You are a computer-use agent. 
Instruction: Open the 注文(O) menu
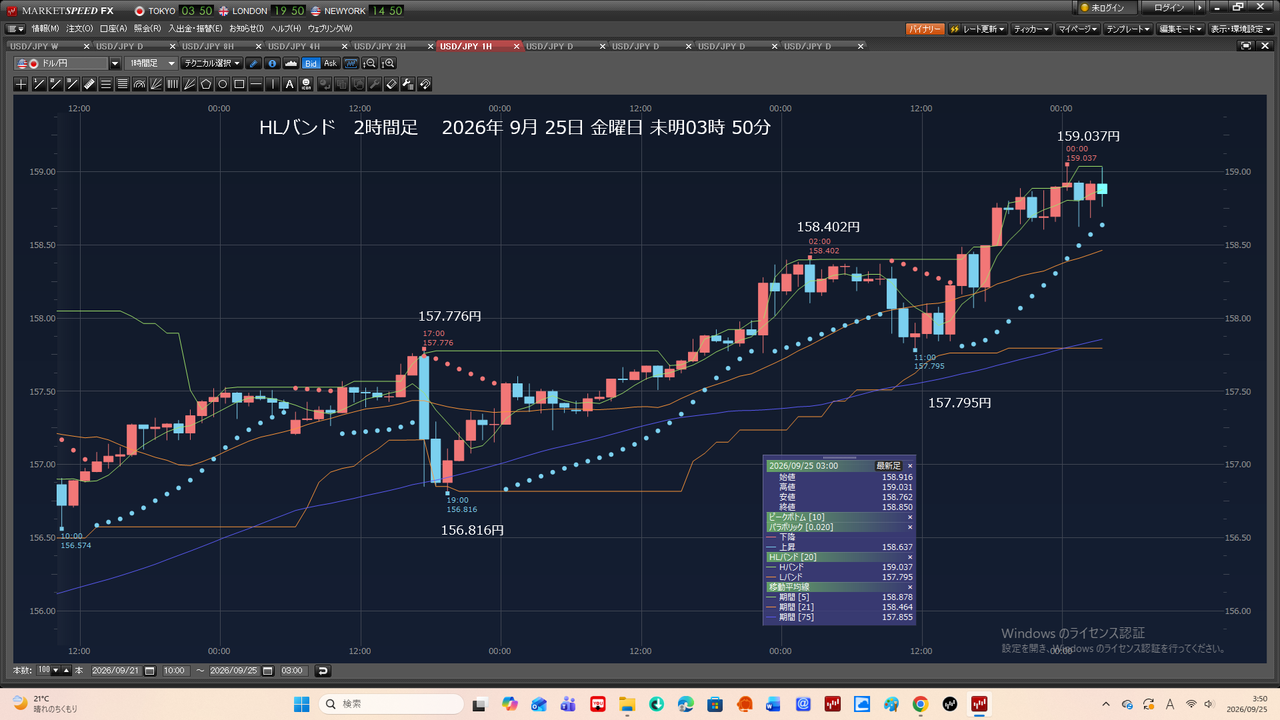click(80, 29)
